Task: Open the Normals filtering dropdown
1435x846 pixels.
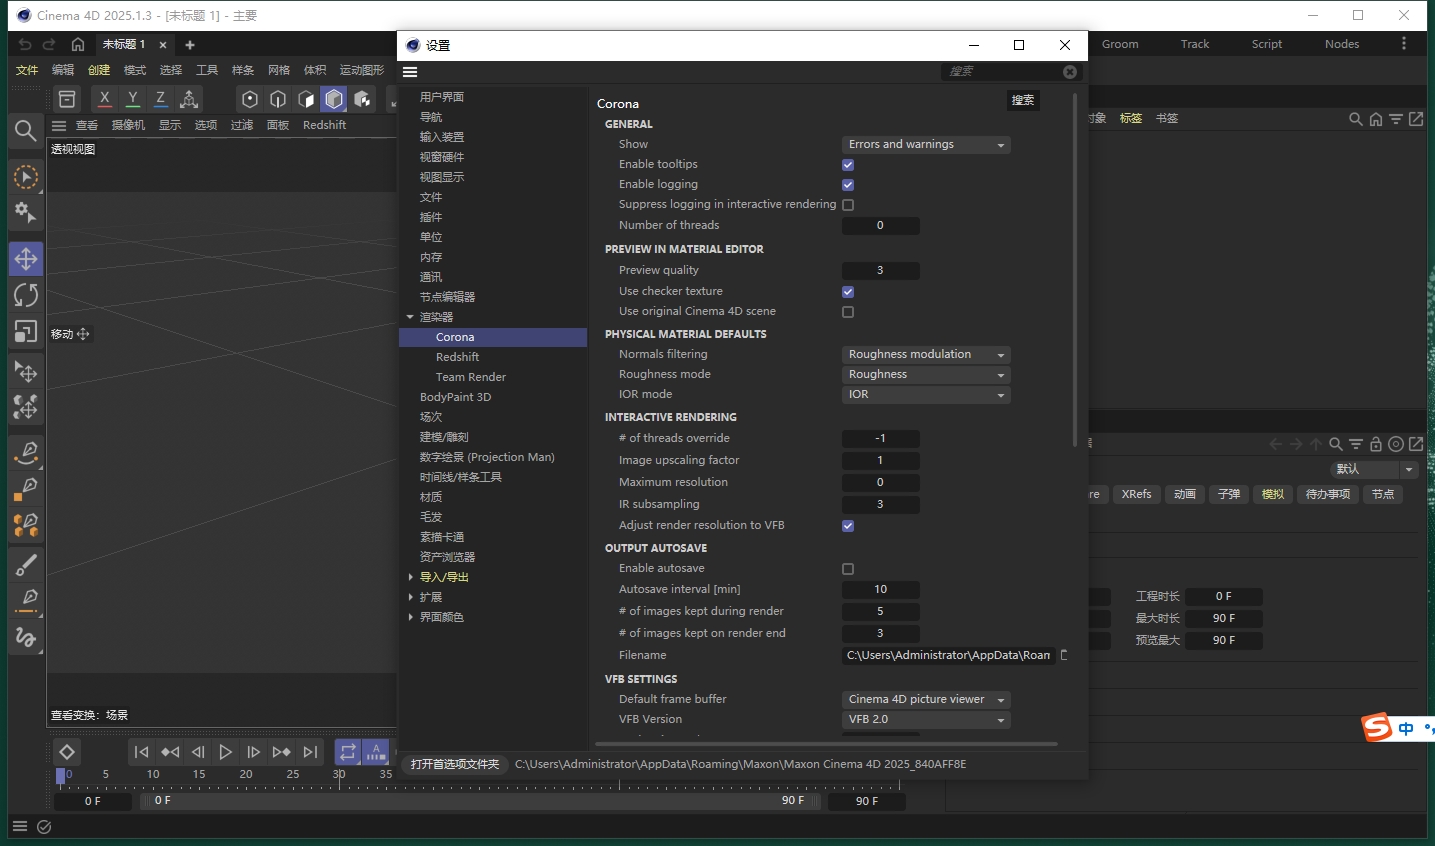Action: pos(925,355)
